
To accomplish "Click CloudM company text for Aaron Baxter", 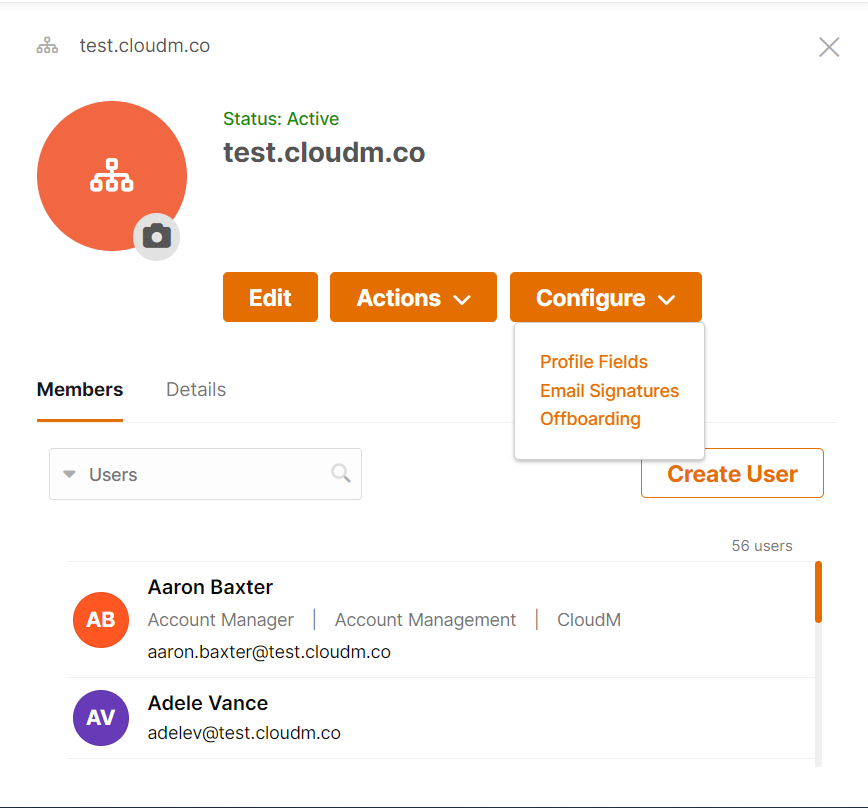I will (588, 620).
